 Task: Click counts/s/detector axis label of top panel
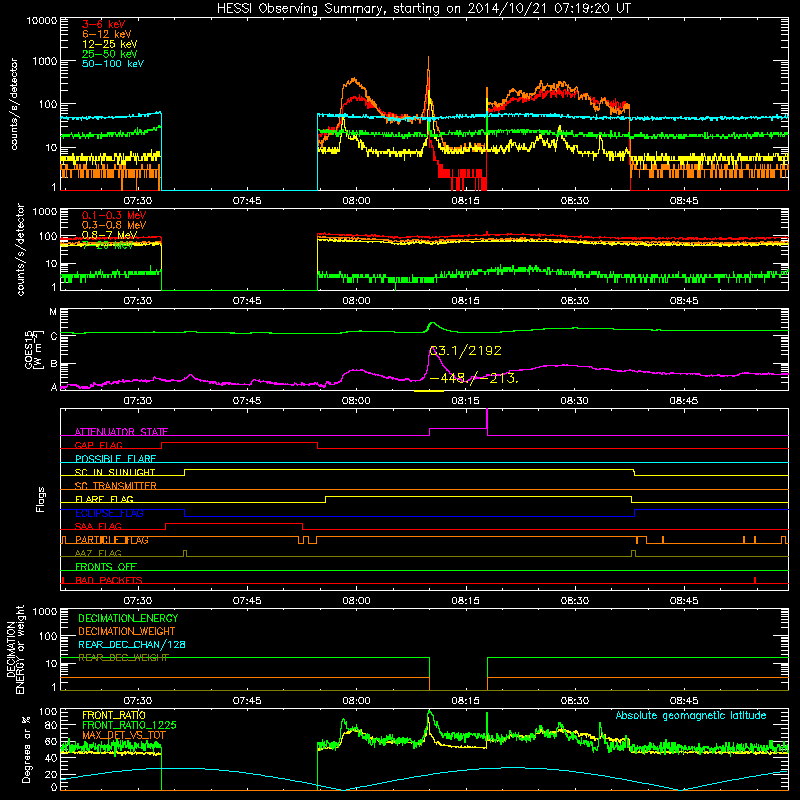click(x=13, y=104)
